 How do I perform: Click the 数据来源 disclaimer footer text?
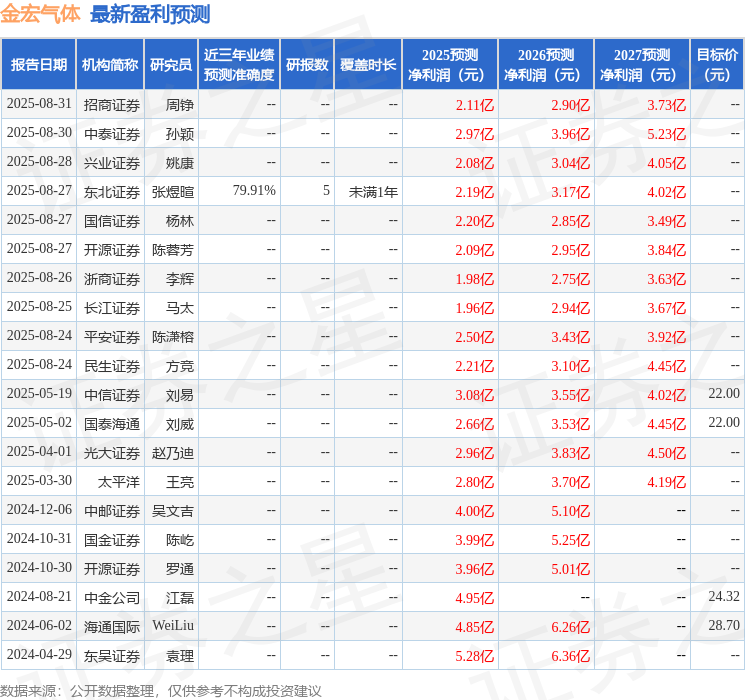point(161,690)
